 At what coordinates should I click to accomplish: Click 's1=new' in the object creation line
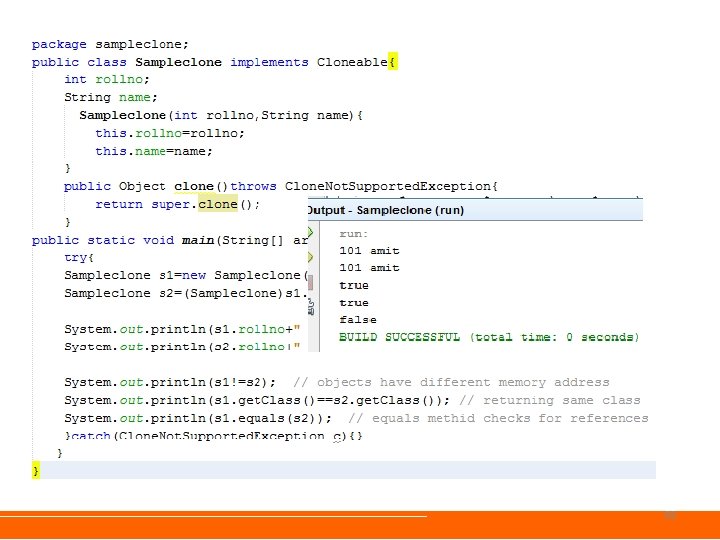pos(182,276)
